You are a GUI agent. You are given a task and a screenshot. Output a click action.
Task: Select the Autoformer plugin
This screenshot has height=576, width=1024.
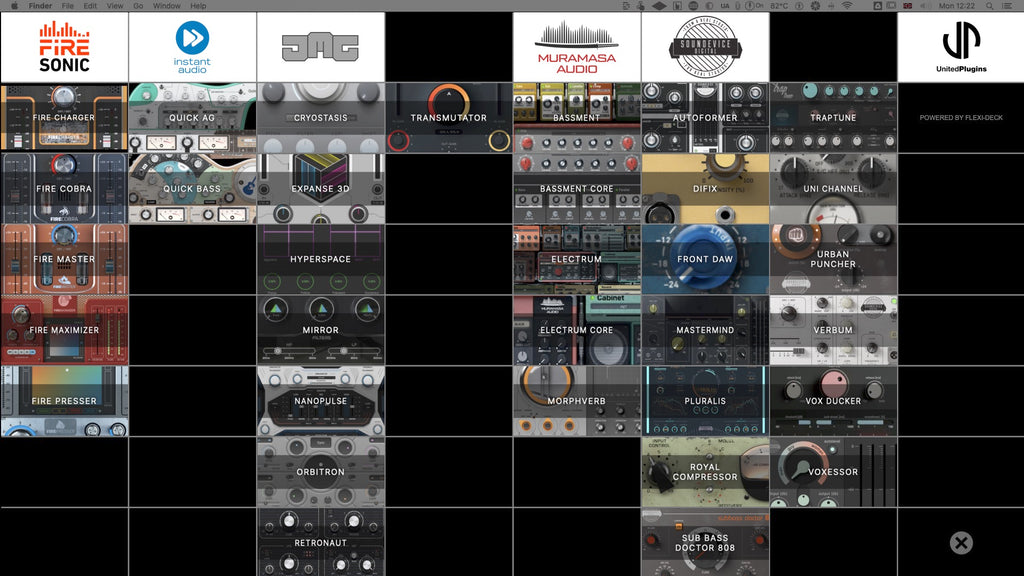click(705, 117)
